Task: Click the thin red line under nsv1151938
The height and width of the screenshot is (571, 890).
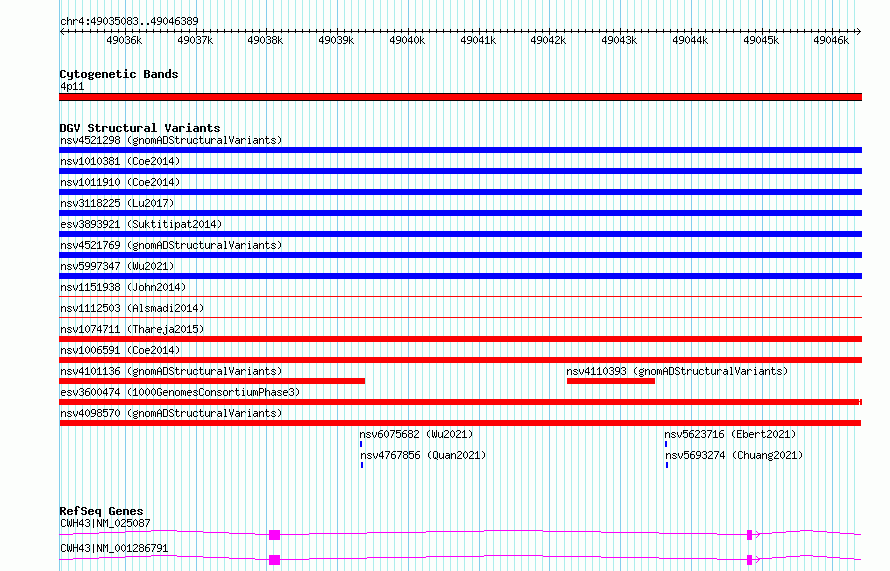Action: click(460, 296)
